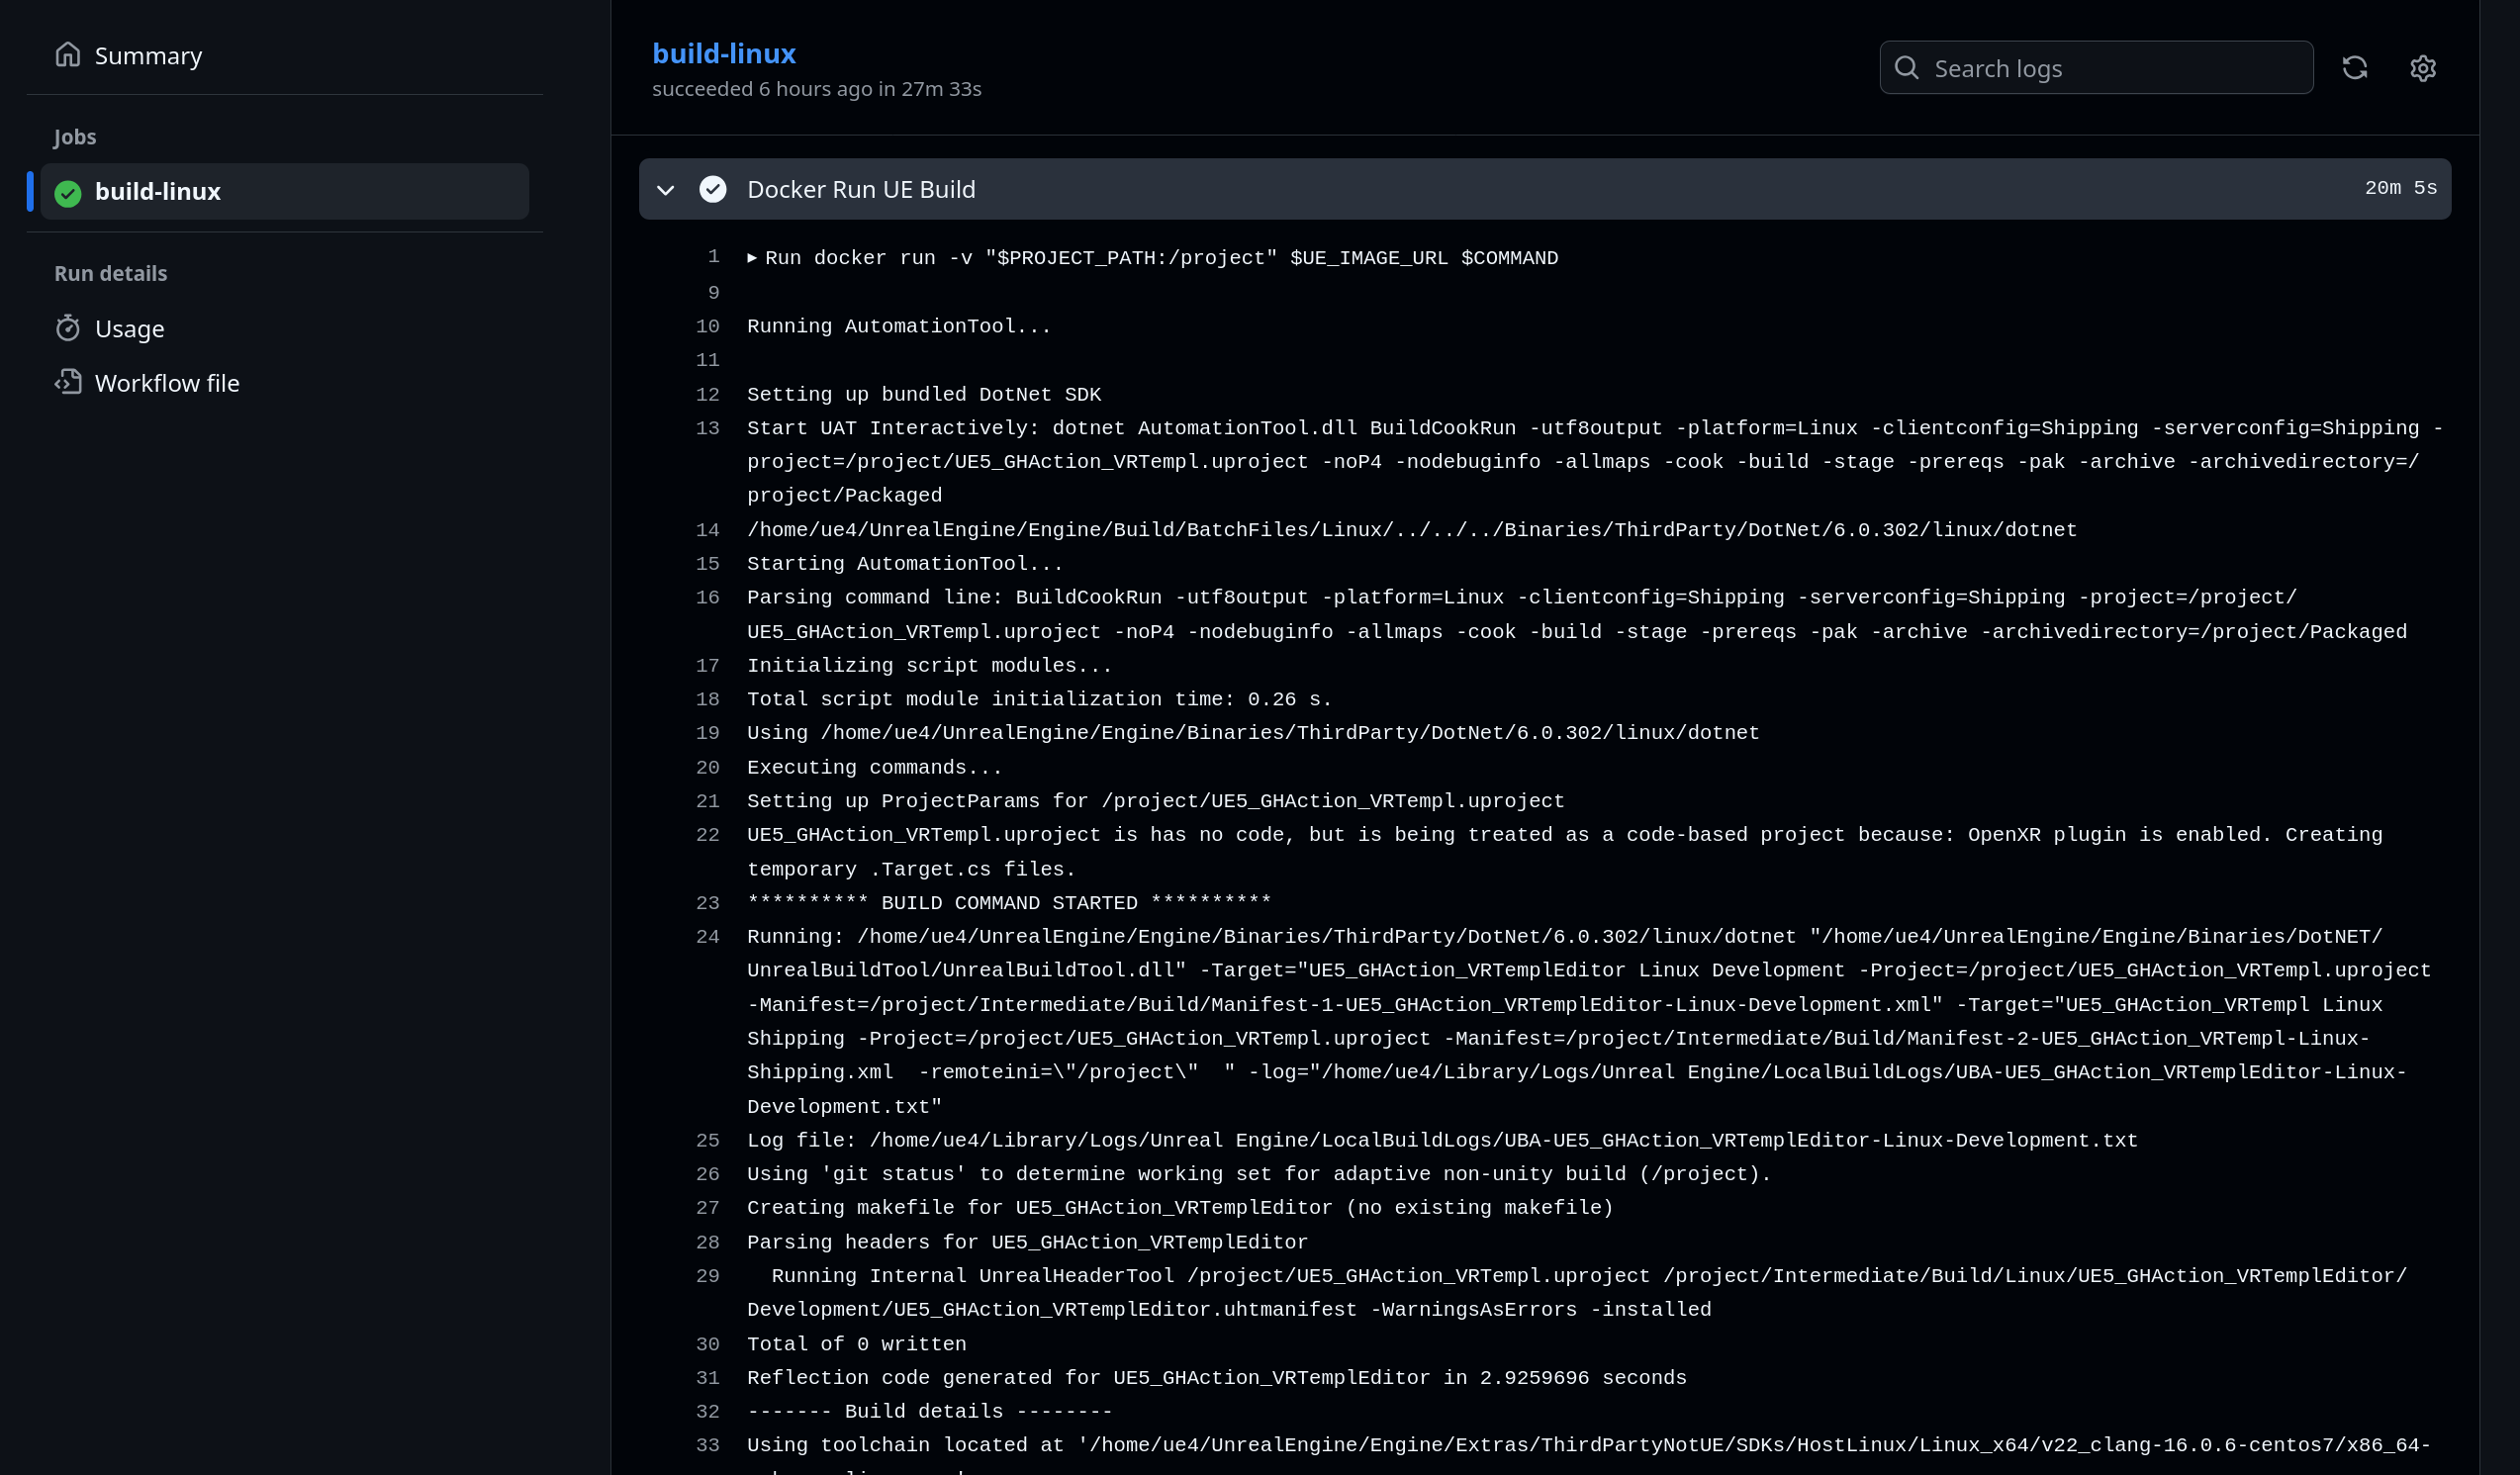The image size is (2520, 1475).
Task: Click log line number 23
Action: tap(707, 903)
